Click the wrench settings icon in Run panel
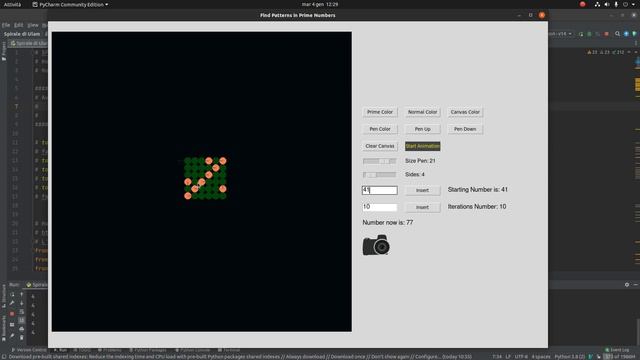This screenshot has height=360, width=640. [x=12, y=303]
